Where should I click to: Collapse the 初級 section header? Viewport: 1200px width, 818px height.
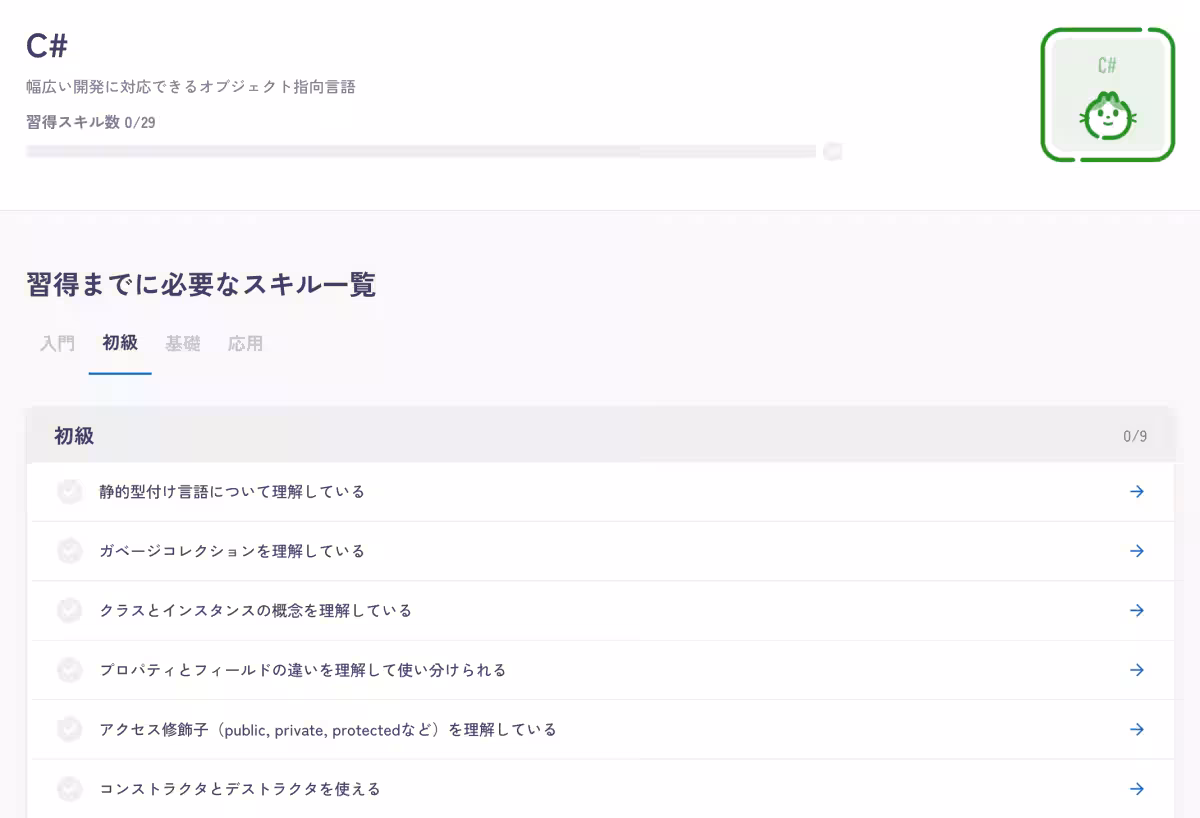coord(600,436)
